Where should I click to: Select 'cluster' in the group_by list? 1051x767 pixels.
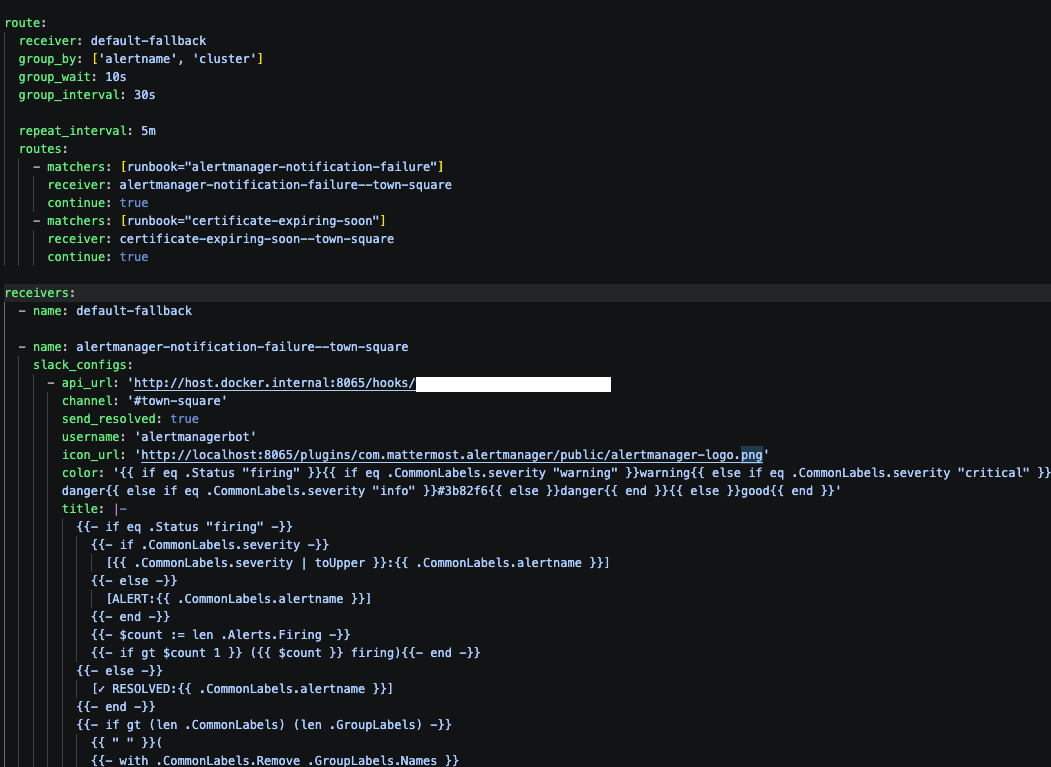tap(225, 59)
